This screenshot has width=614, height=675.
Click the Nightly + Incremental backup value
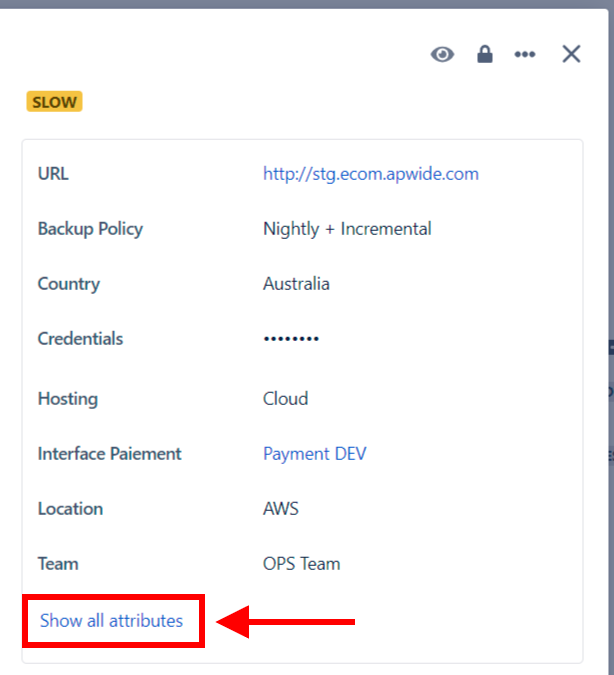[347, 229]
